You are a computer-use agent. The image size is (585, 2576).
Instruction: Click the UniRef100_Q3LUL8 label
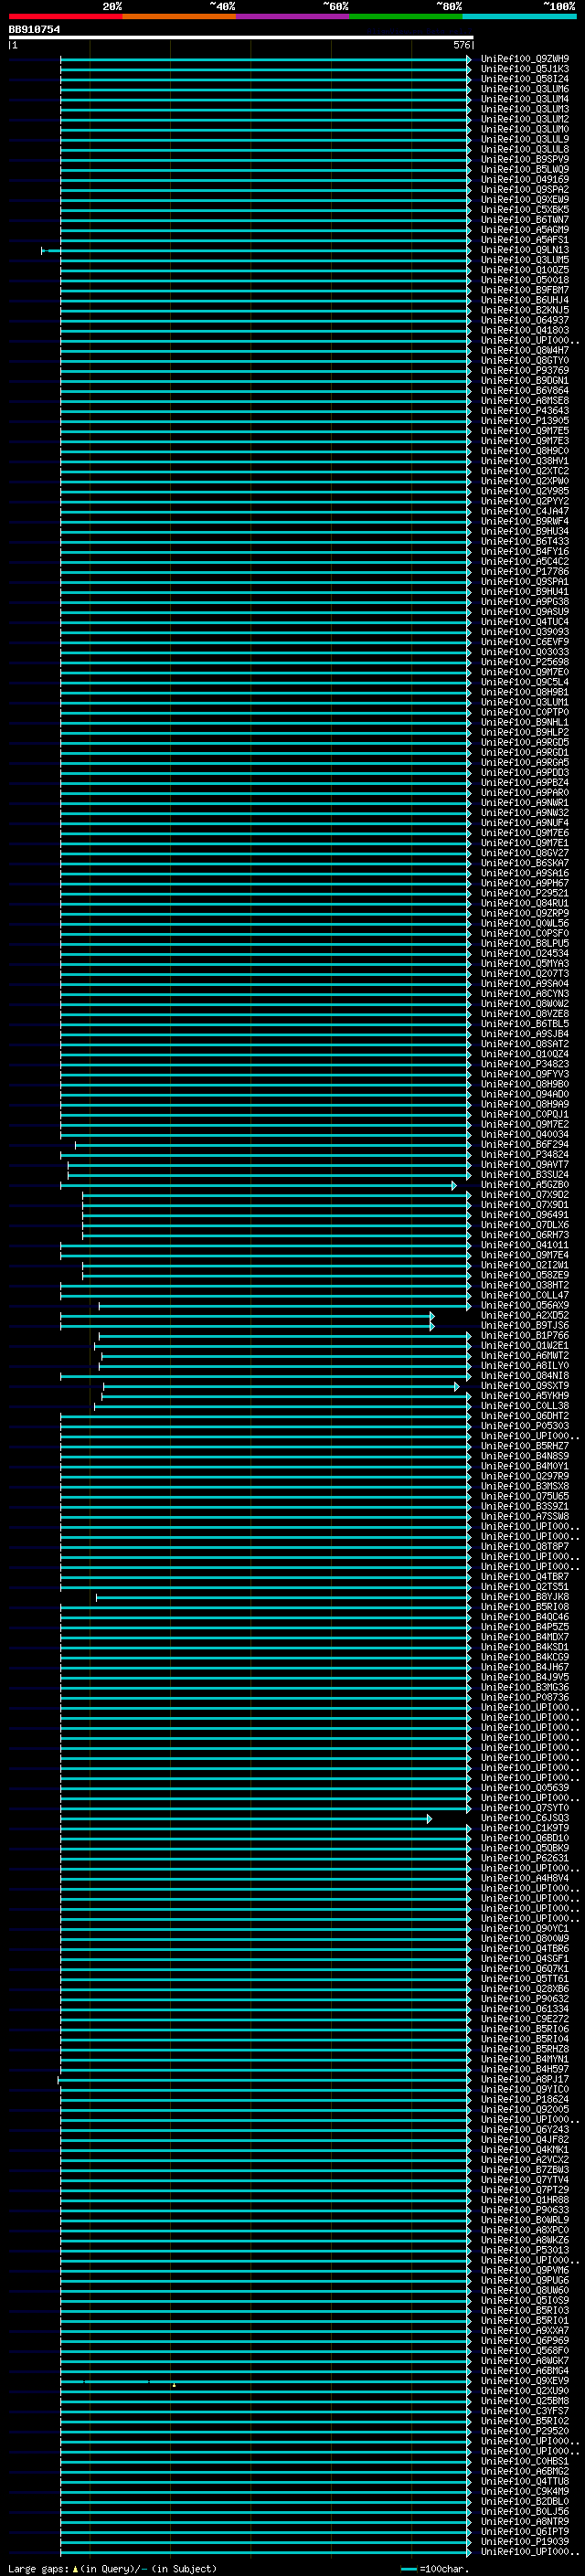[x=524, y=149]
